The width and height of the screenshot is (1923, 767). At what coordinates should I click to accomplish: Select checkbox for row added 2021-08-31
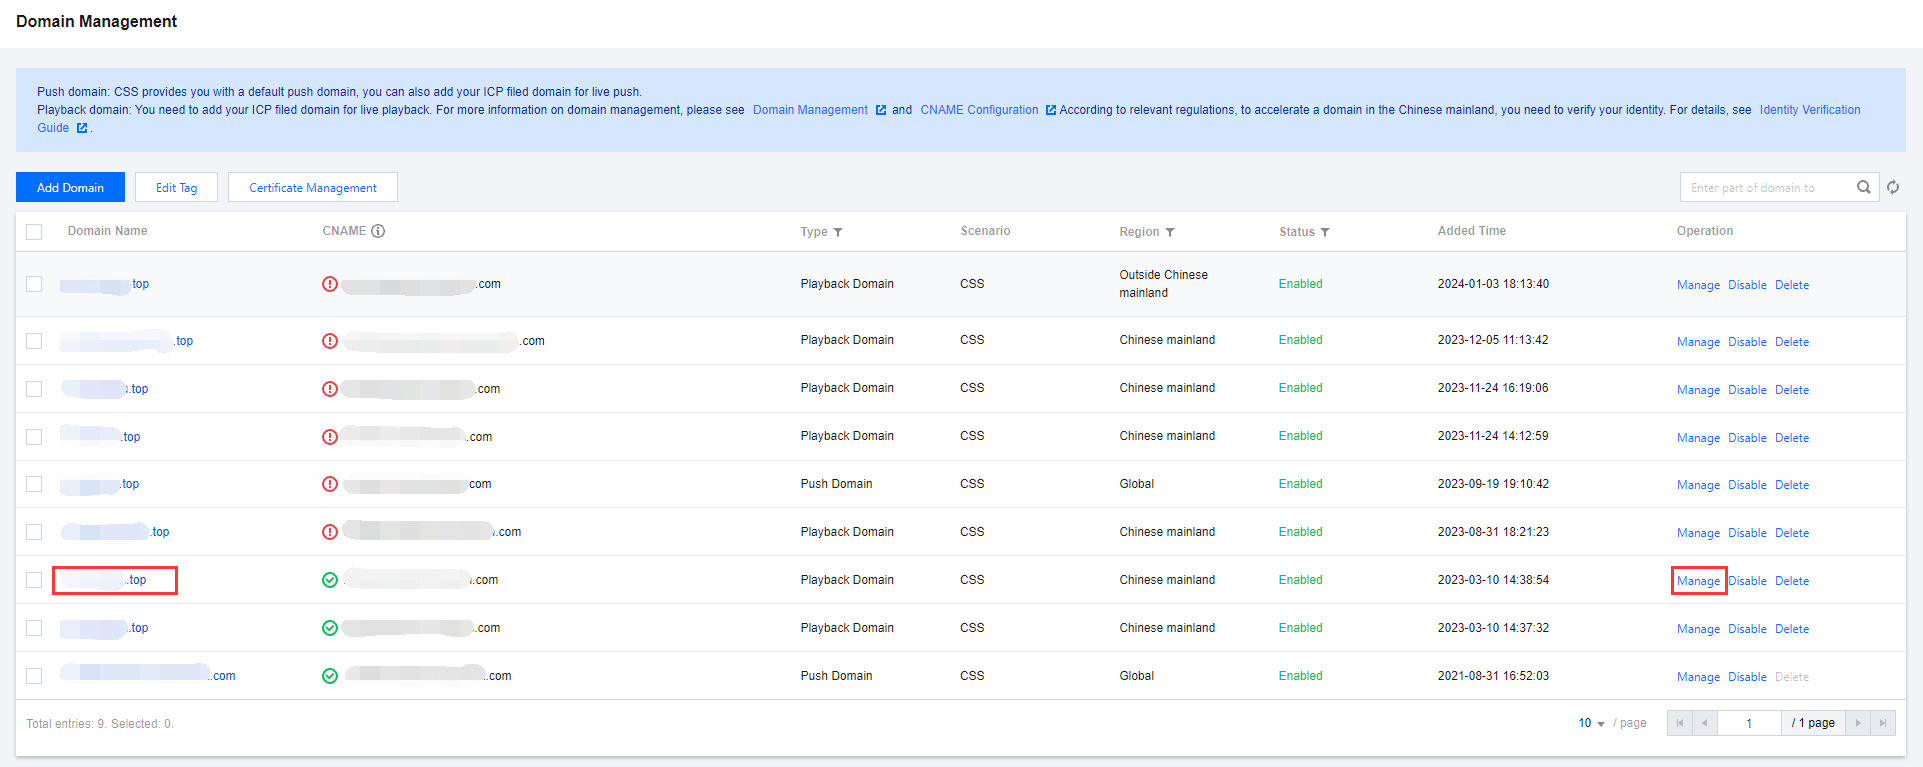[34, 676]
